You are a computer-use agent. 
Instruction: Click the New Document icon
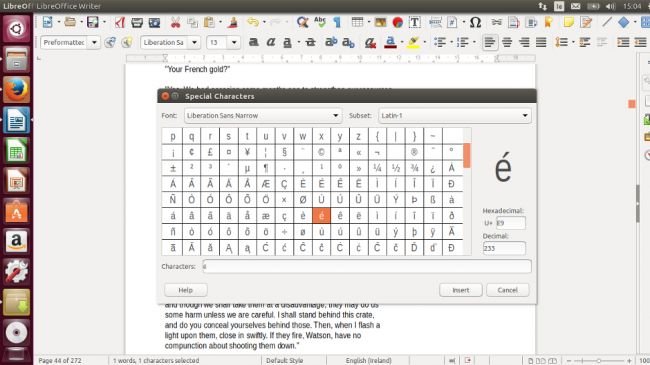[47, 22]
